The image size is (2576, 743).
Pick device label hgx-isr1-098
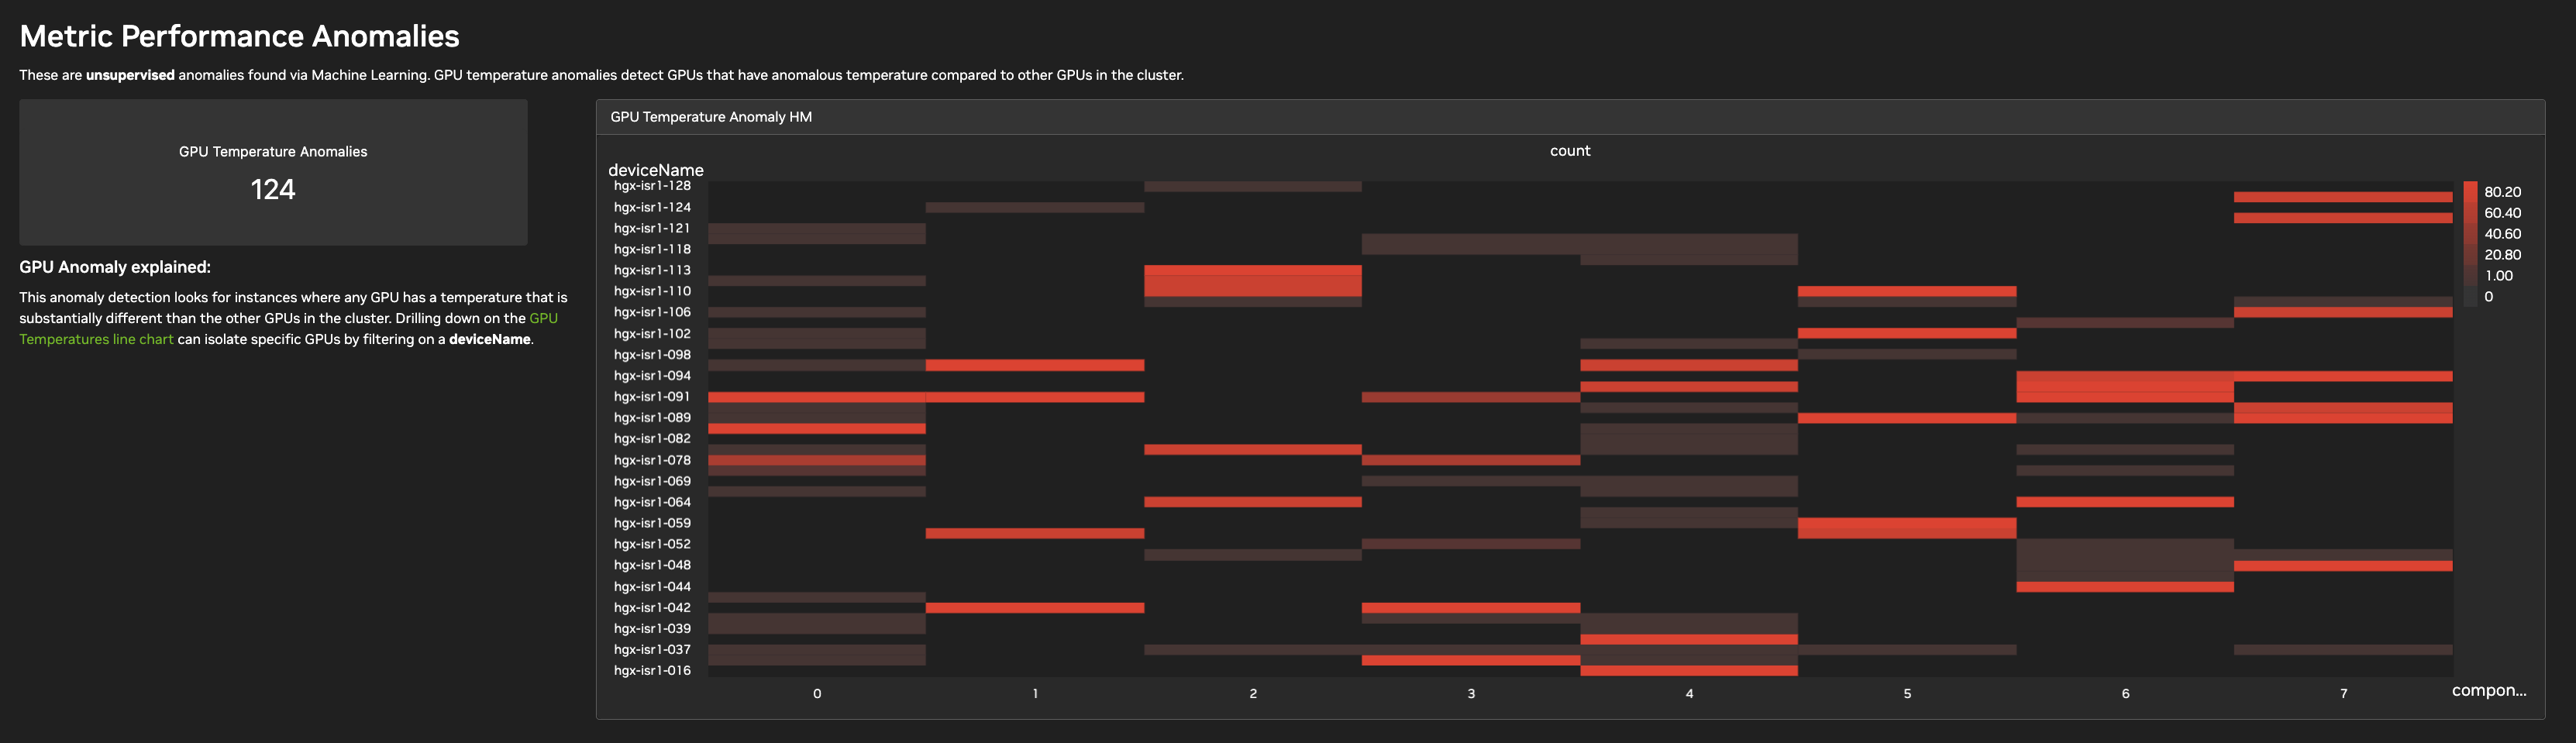pyautogui.click(x=652, y=355)
